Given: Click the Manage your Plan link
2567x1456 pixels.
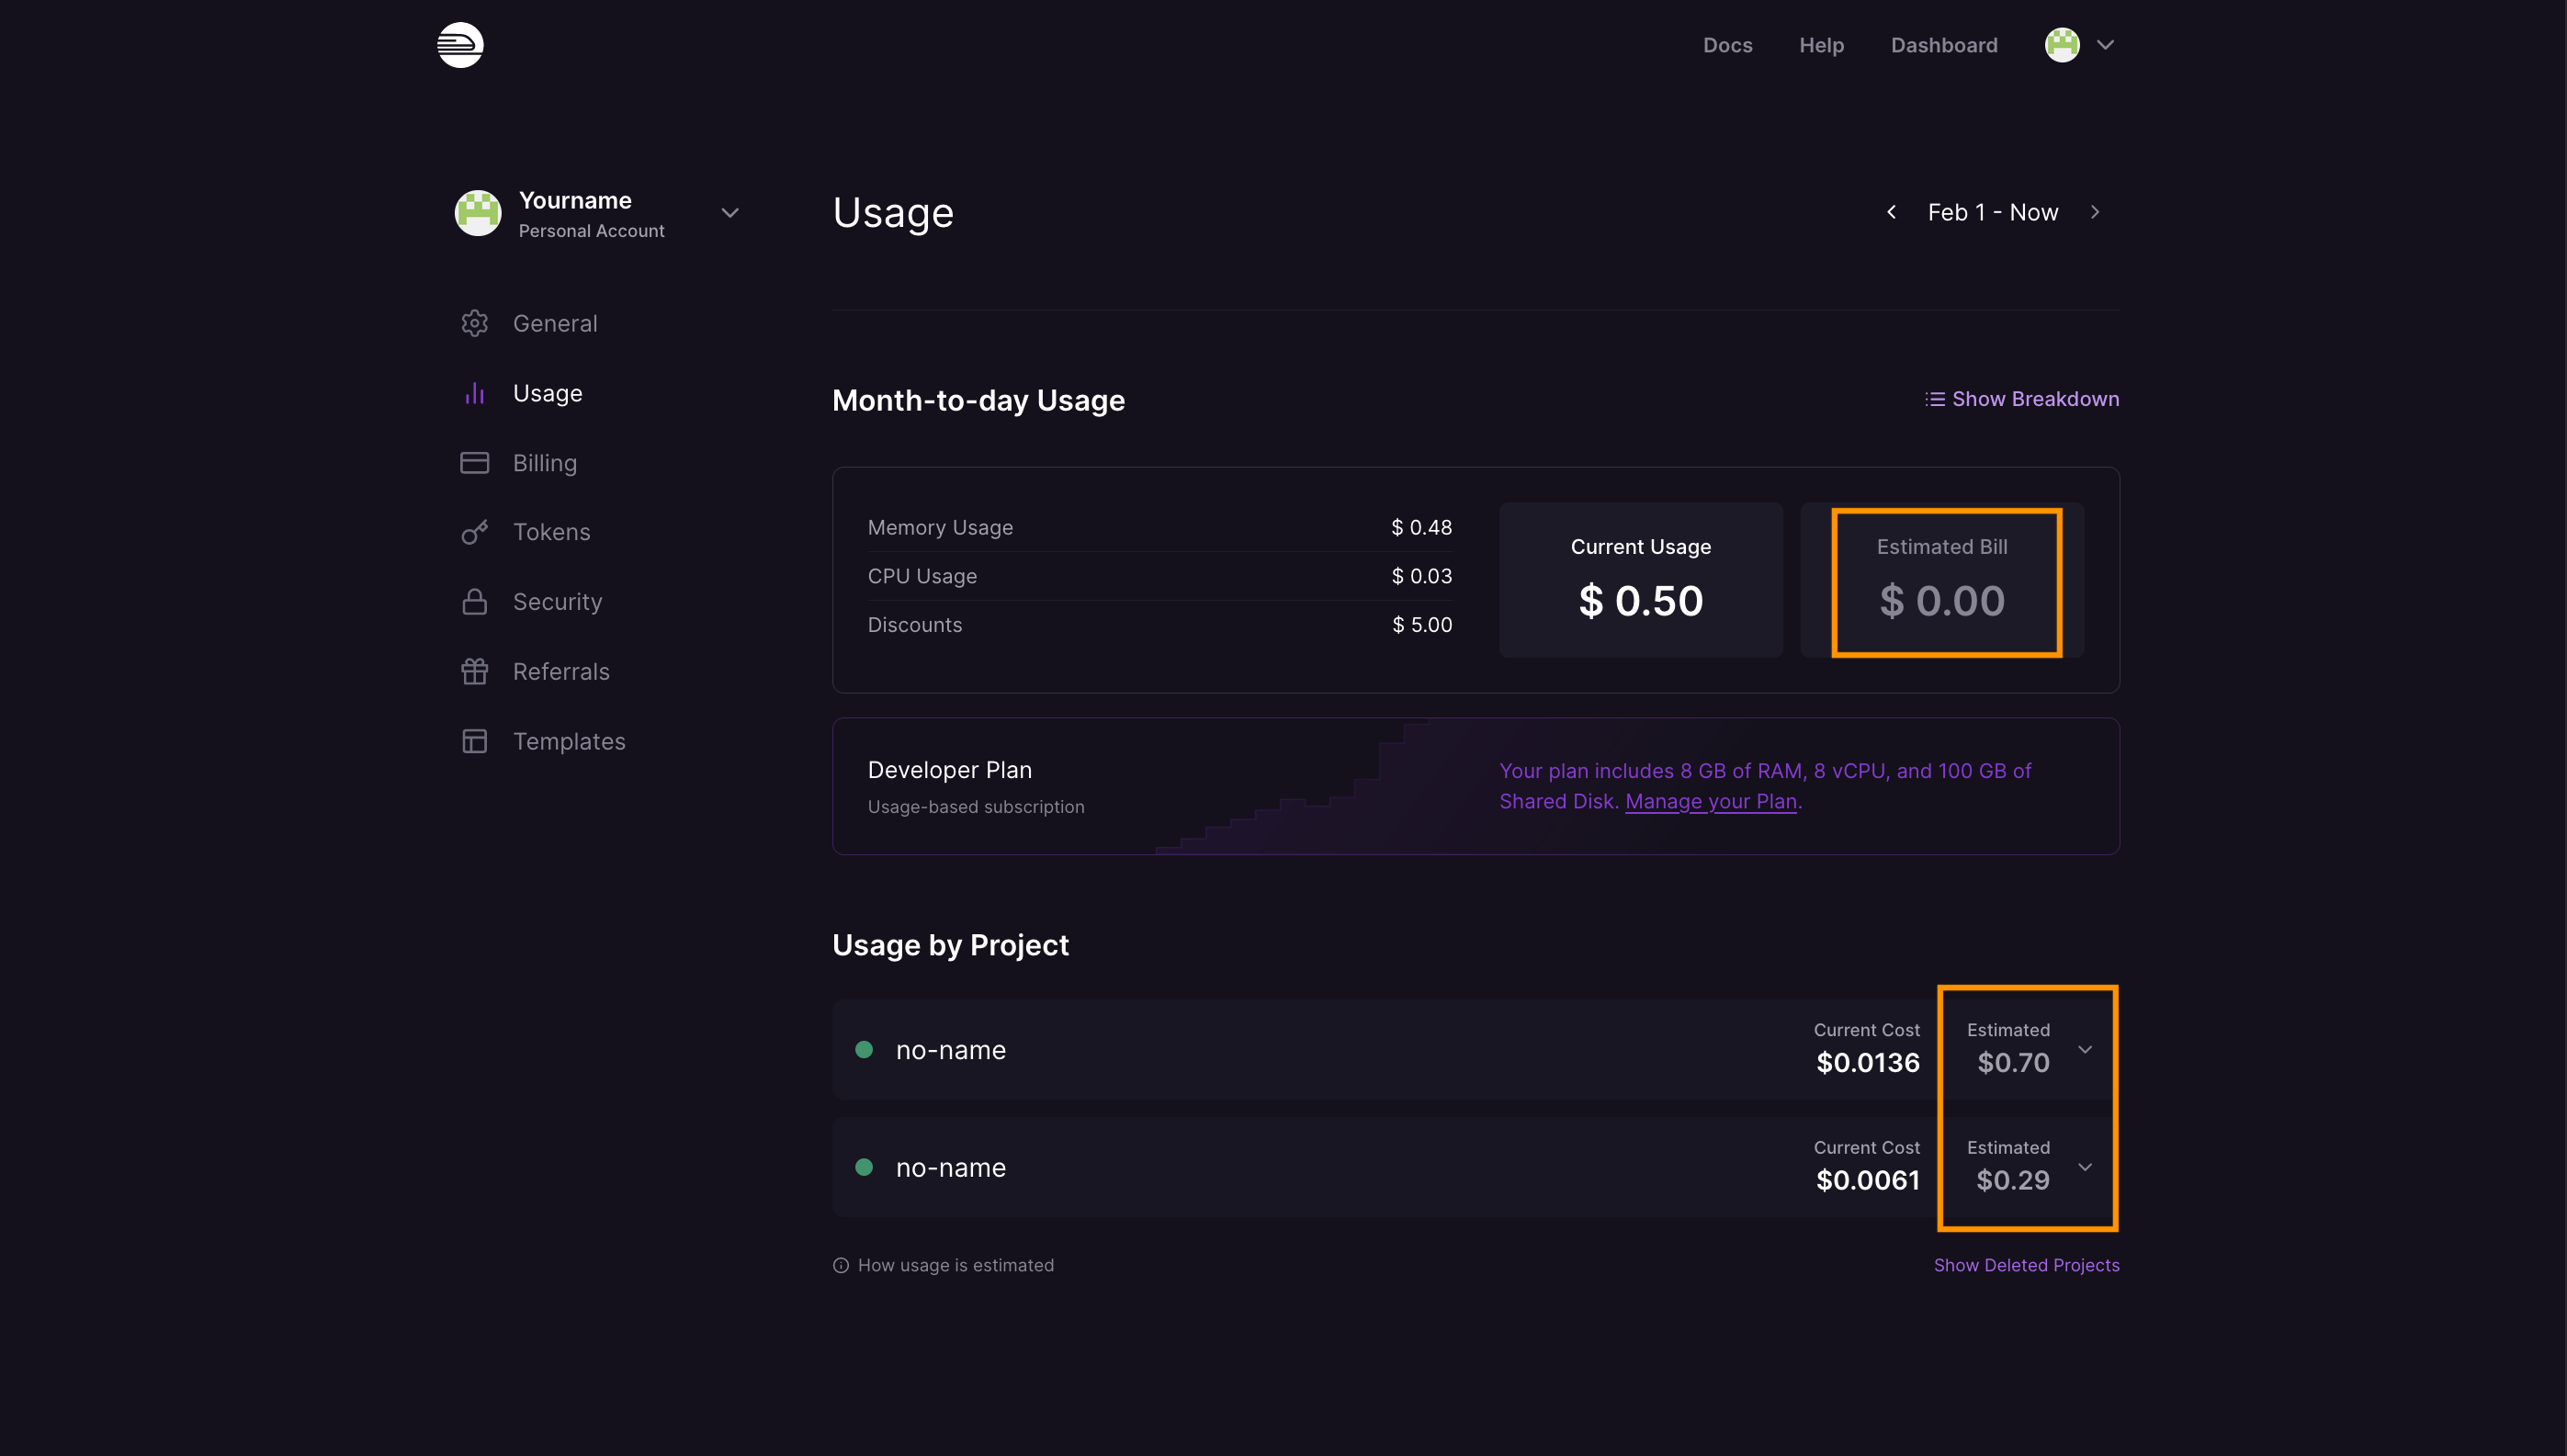Looking at the screenshot, I should [x=1711, y=801].
